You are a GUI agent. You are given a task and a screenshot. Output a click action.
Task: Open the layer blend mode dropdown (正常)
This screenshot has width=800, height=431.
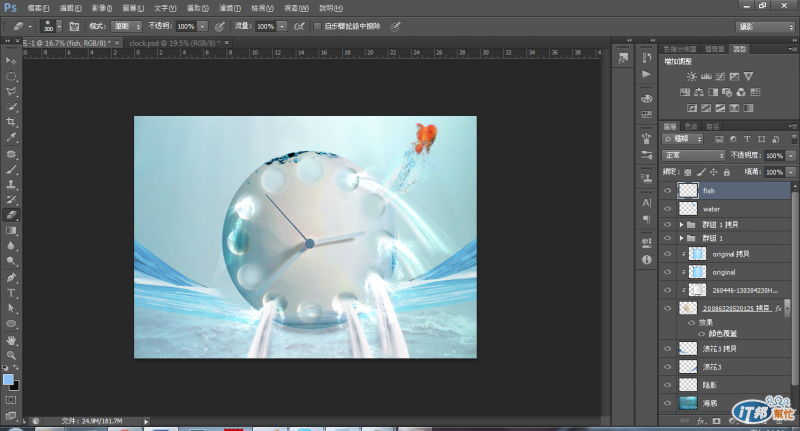694,156
